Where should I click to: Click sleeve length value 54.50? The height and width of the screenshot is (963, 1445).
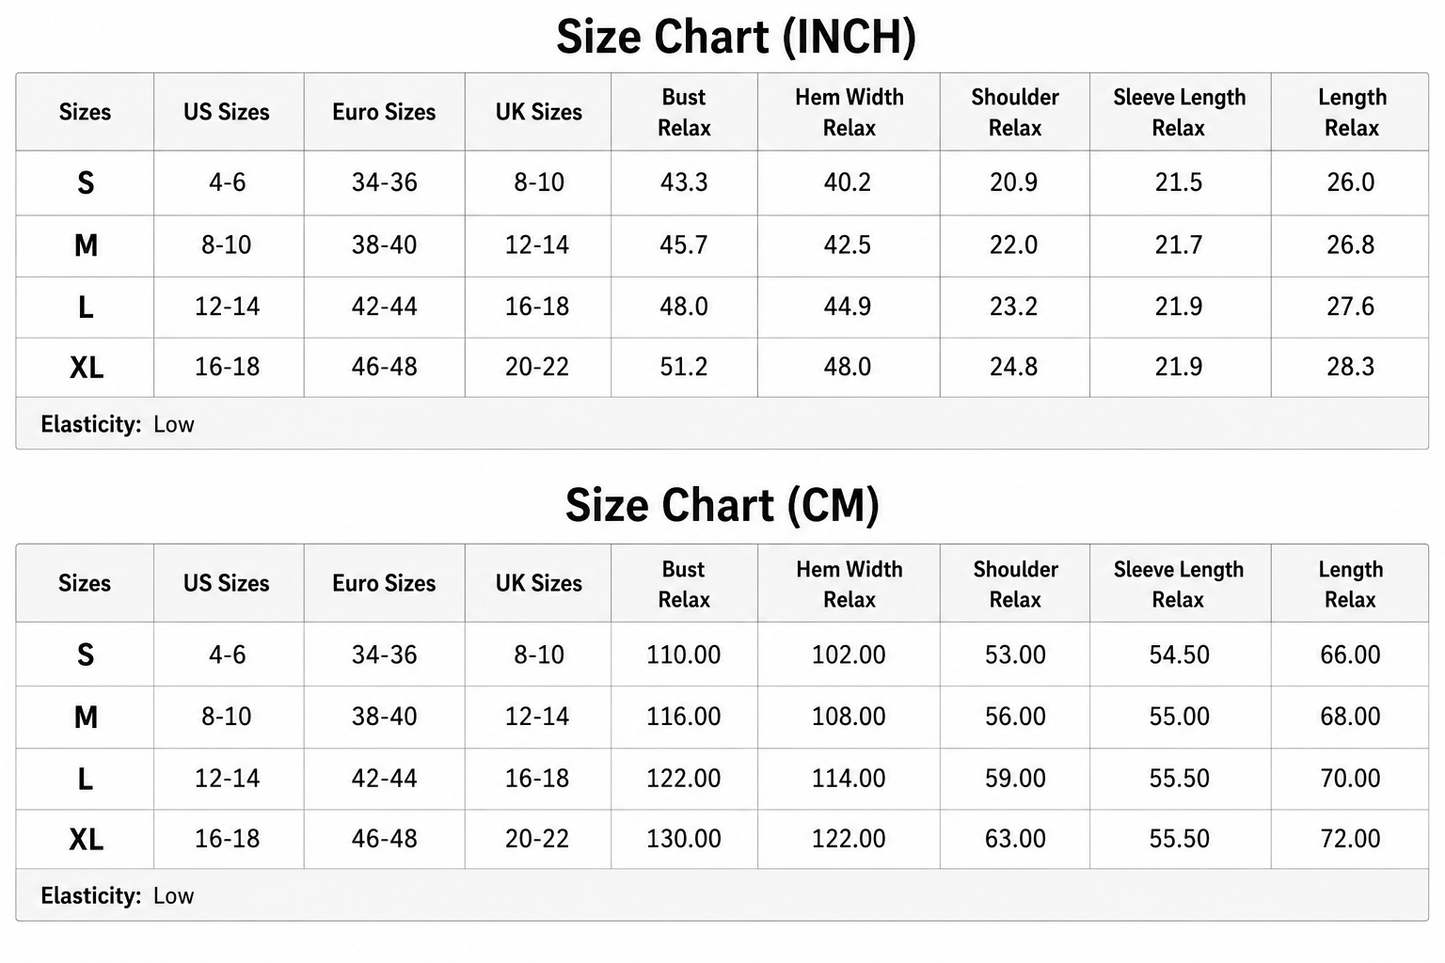tap(1180, 654)
